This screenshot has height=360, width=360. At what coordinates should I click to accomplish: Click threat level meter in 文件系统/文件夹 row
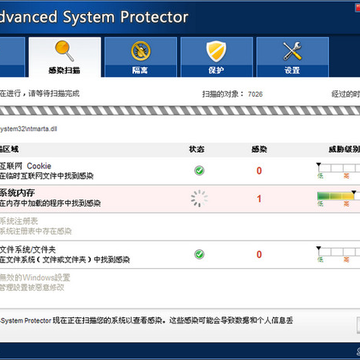(339, 252)
